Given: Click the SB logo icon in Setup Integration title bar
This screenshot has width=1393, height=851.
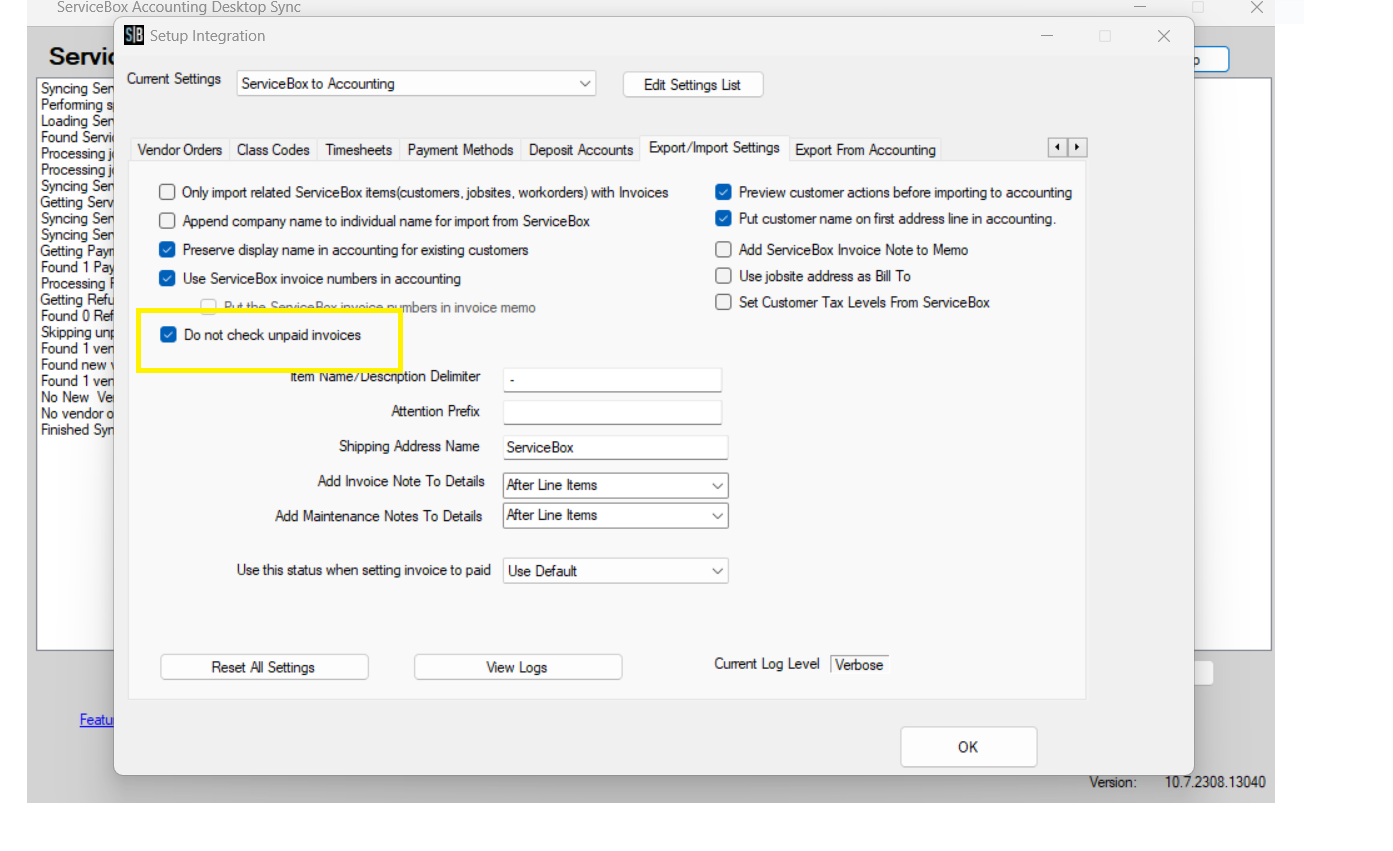Looking at the screenshot, I should point(134,35).
